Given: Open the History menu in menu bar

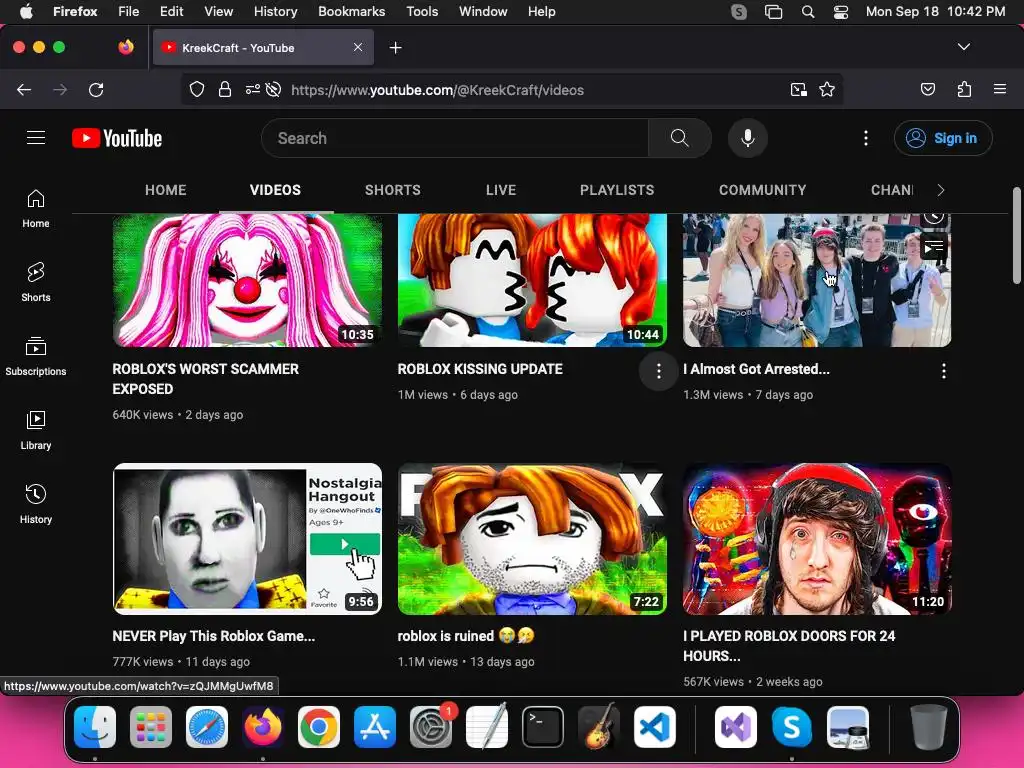Looking at the screenshot, I should point(275,12).
